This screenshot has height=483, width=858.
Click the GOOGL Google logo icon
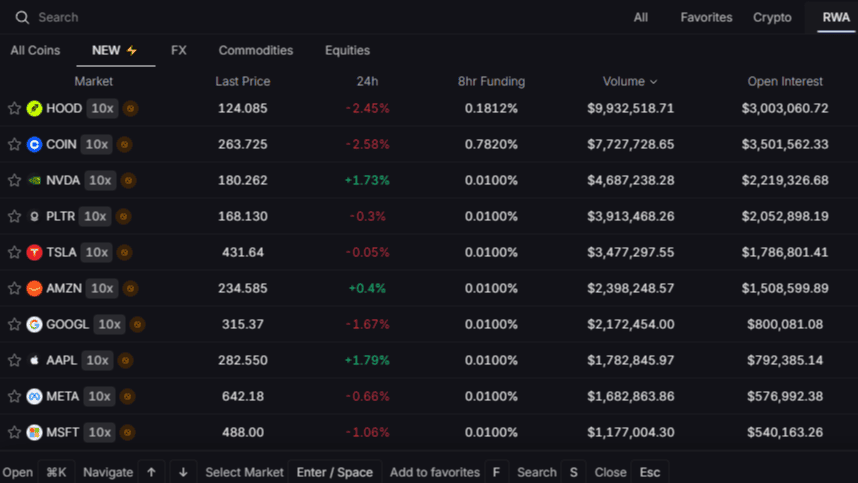(x=34, y=324)
